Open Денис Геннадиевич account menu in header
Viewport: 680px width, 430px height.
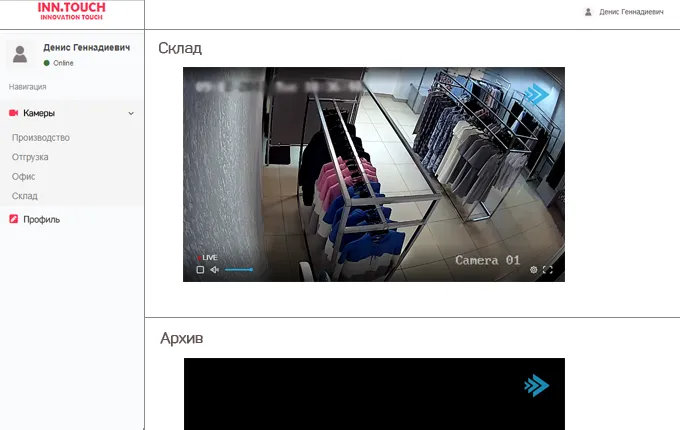(631, 12)
